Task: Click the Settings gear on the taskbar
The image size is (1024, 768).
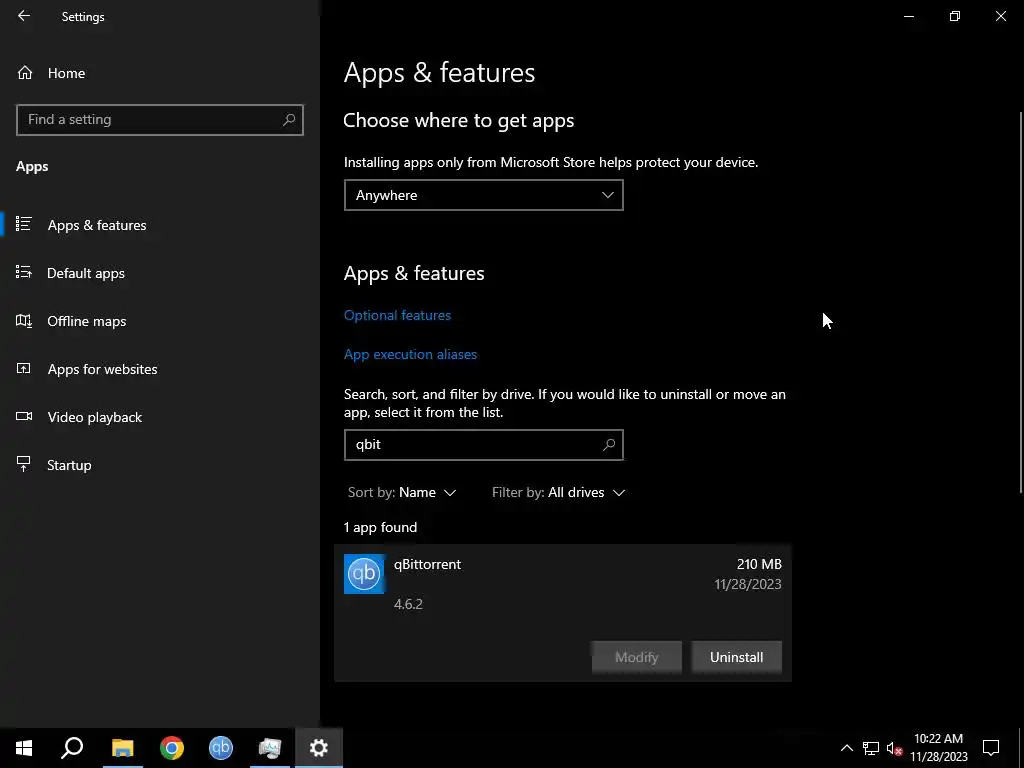Action: click(x=319, y=748)
